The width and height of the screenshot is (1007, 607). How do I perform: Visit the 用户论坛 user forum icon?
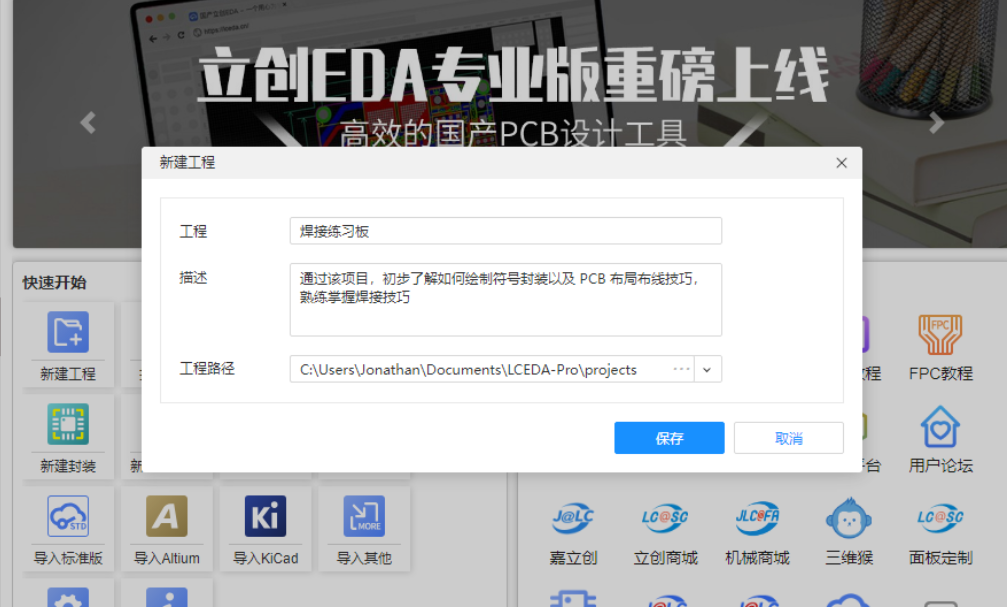click(x=940, y=427)
